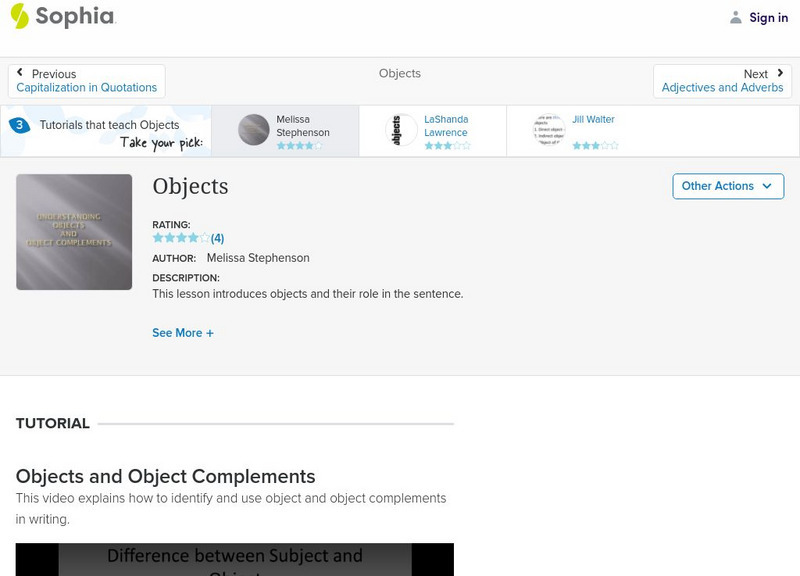The image size is (800, 576).
Task: Click star rating under LaShanda Lawrence
Action: tap(447, 145)
